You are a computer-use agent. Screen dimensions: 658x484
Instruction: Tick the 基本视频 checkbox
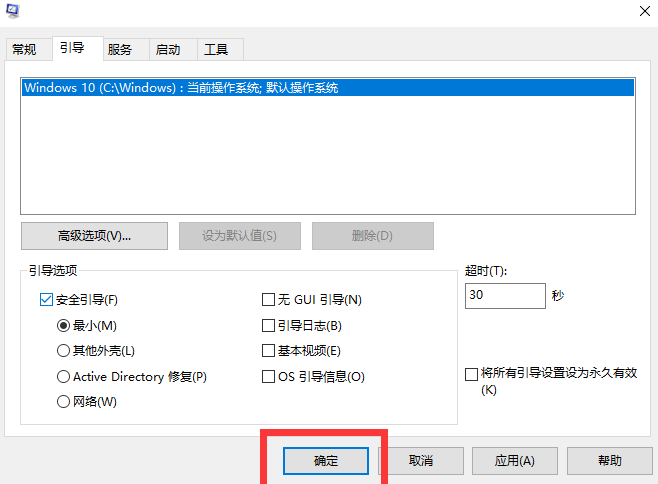268,351
